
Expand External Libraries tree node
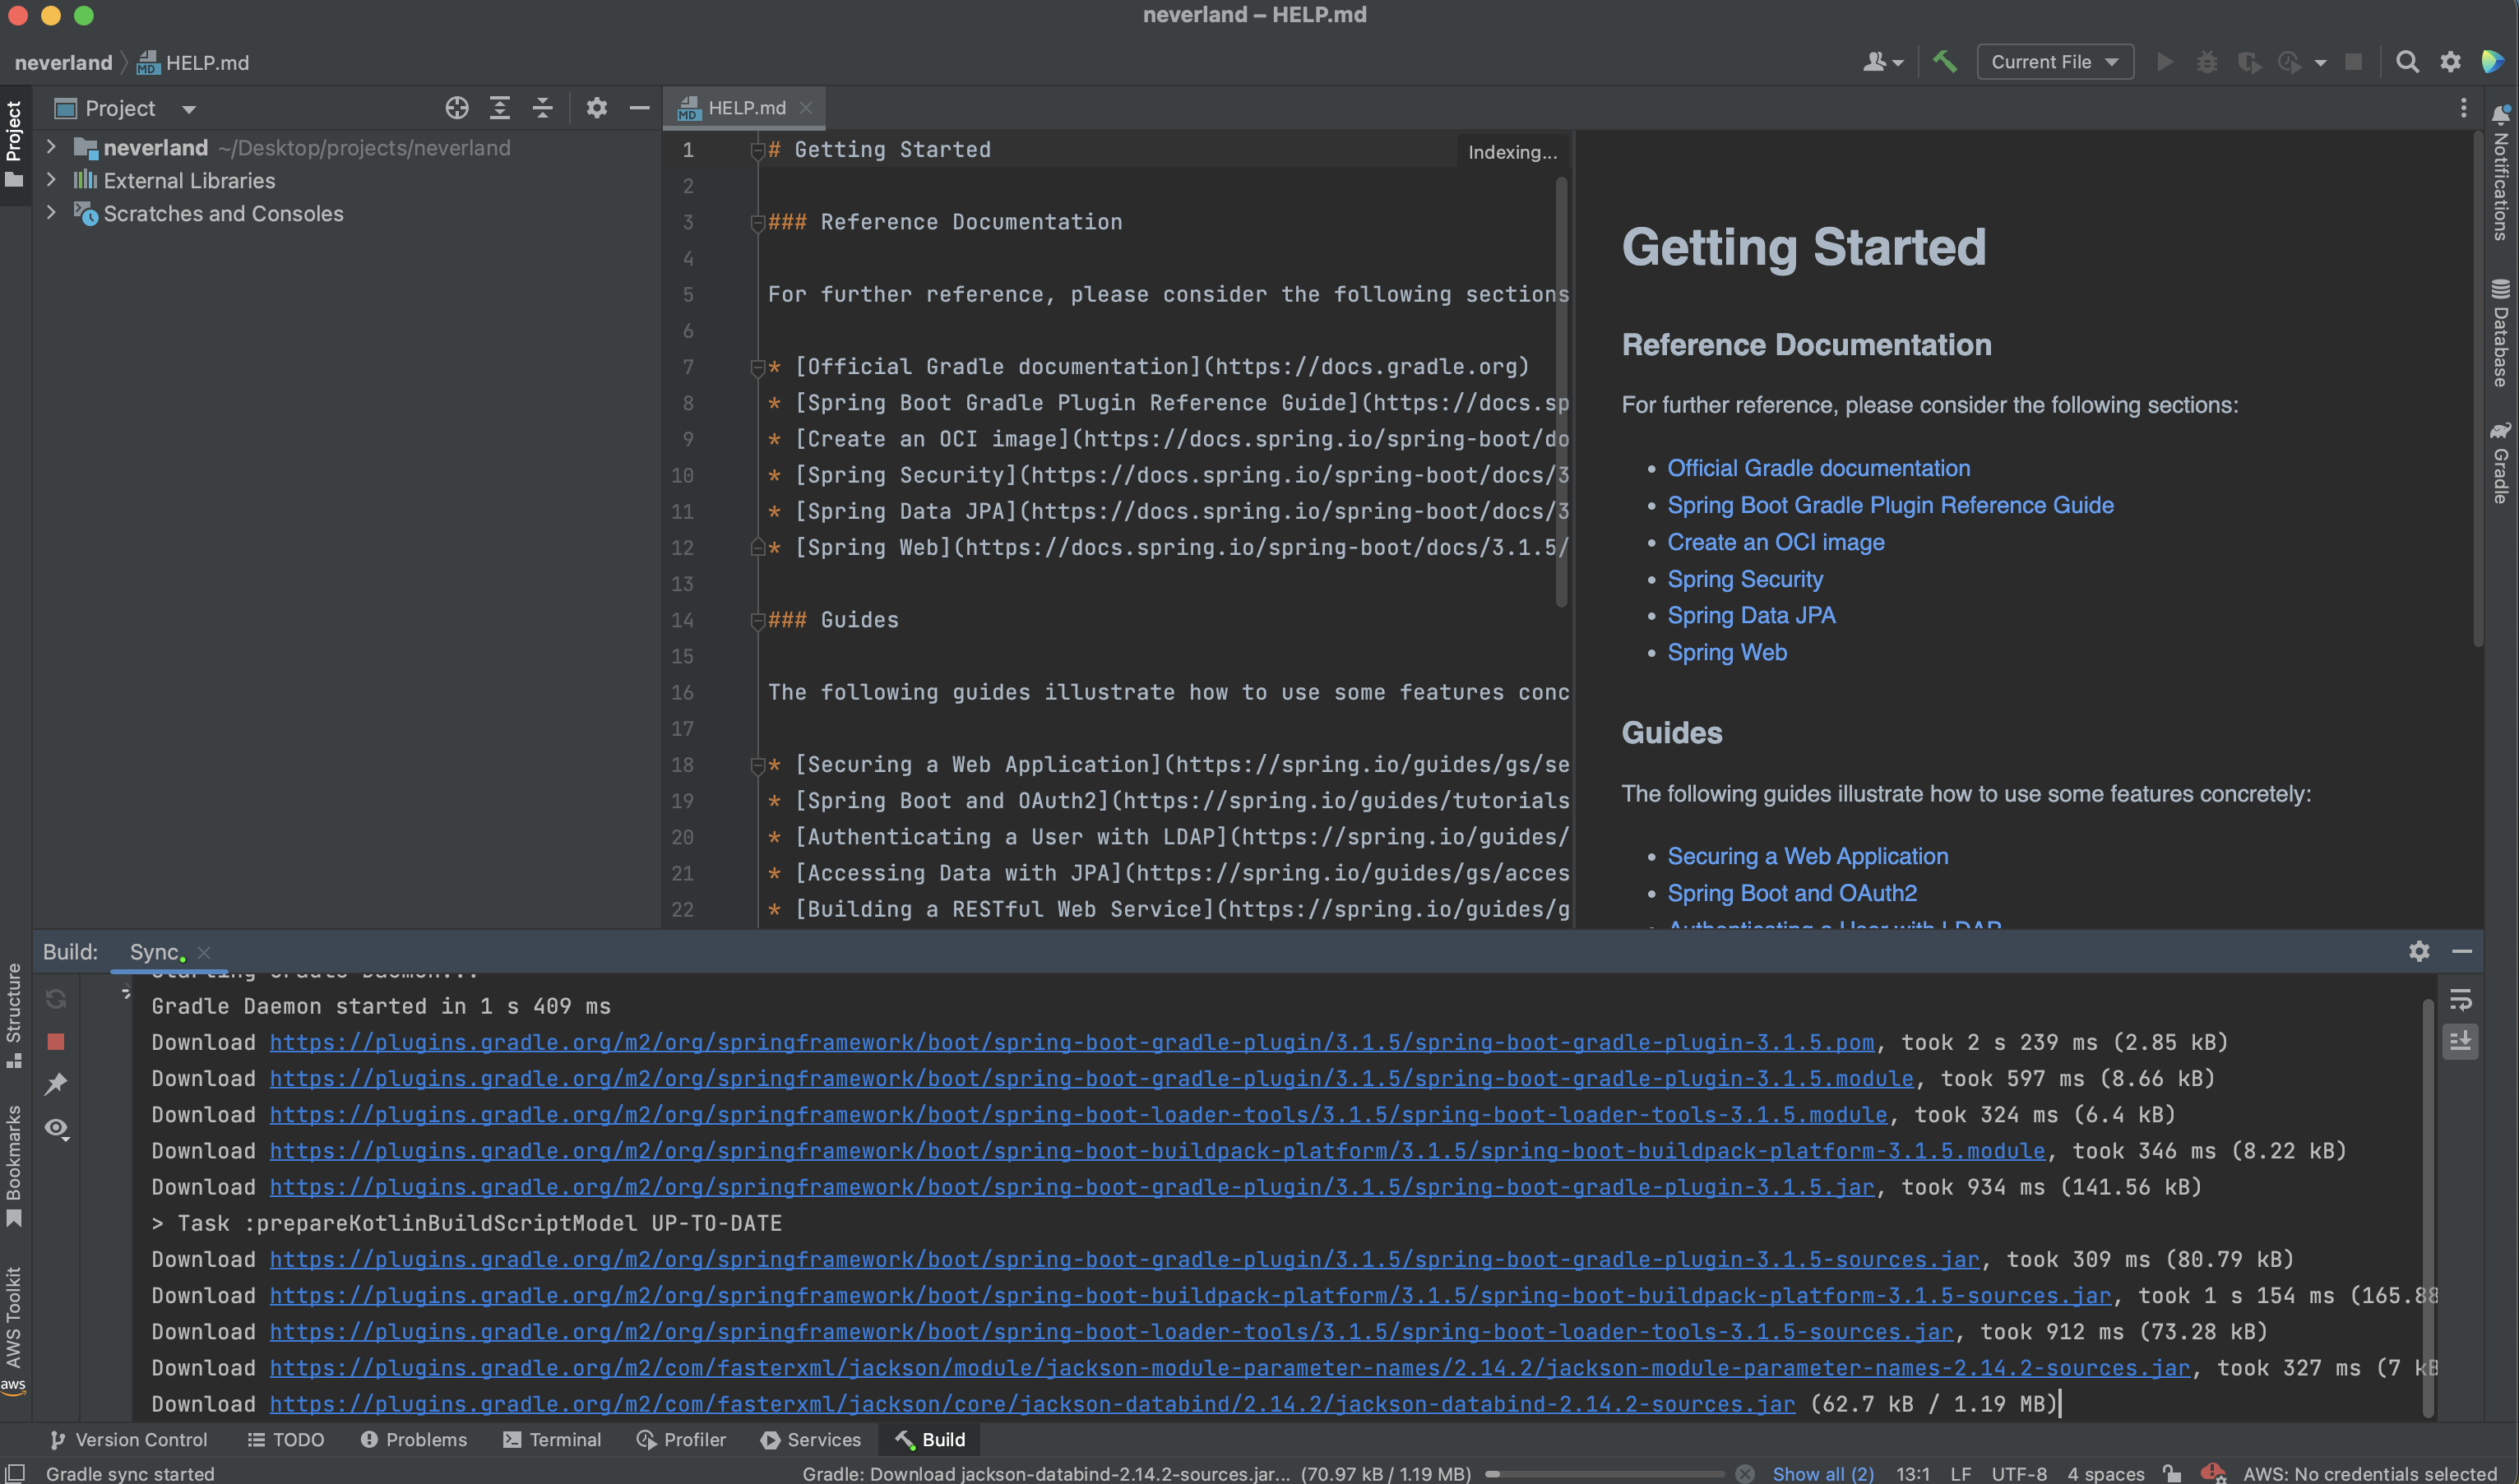[51, 180]
